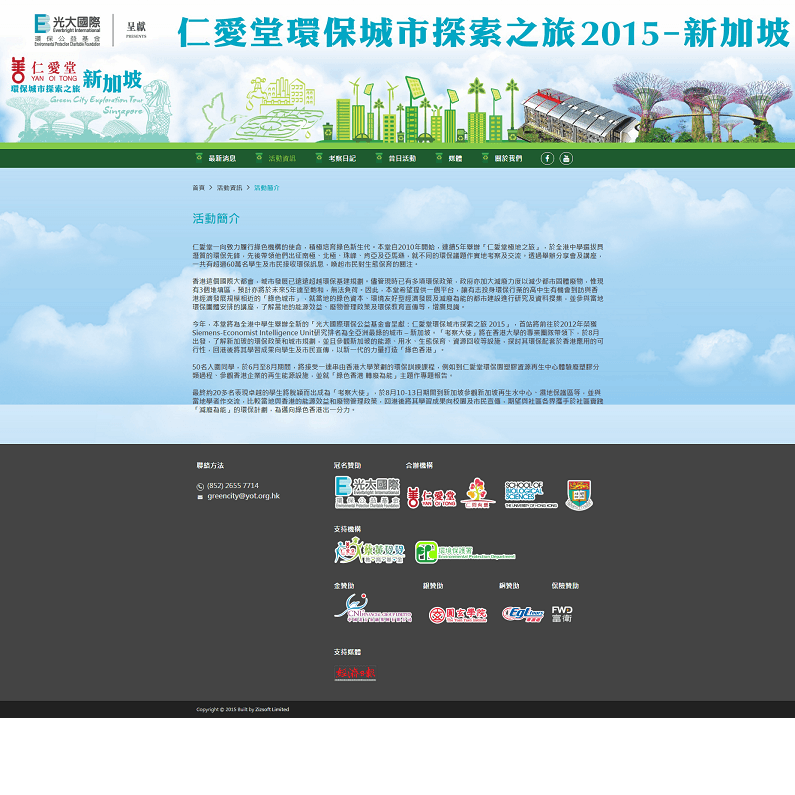Open the footer Yan Oi Tong organiser logo
The image size is (795, 795).
click(431, 498)
